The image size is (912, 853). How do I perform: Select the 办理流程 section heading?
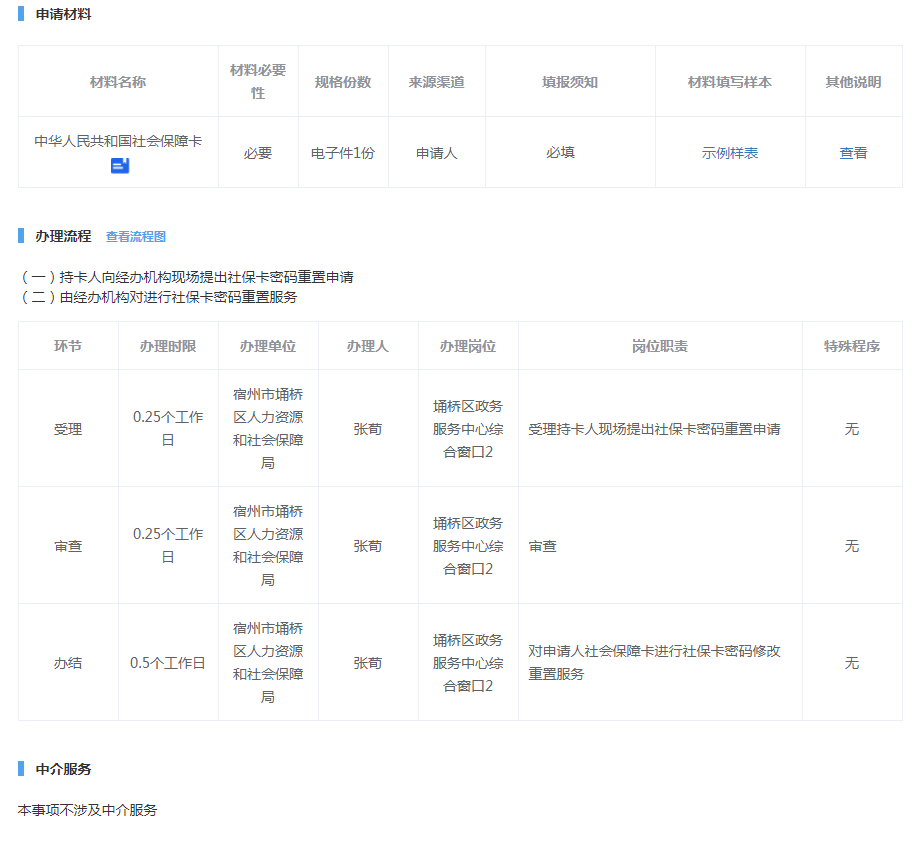tap(63, 236)
